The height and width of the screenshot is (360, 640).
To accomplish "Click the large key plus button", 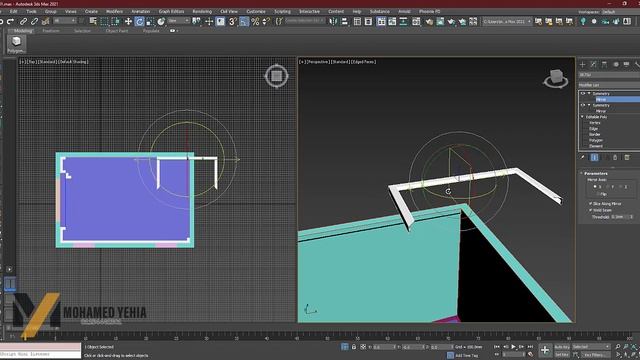I will coord(545,350).
